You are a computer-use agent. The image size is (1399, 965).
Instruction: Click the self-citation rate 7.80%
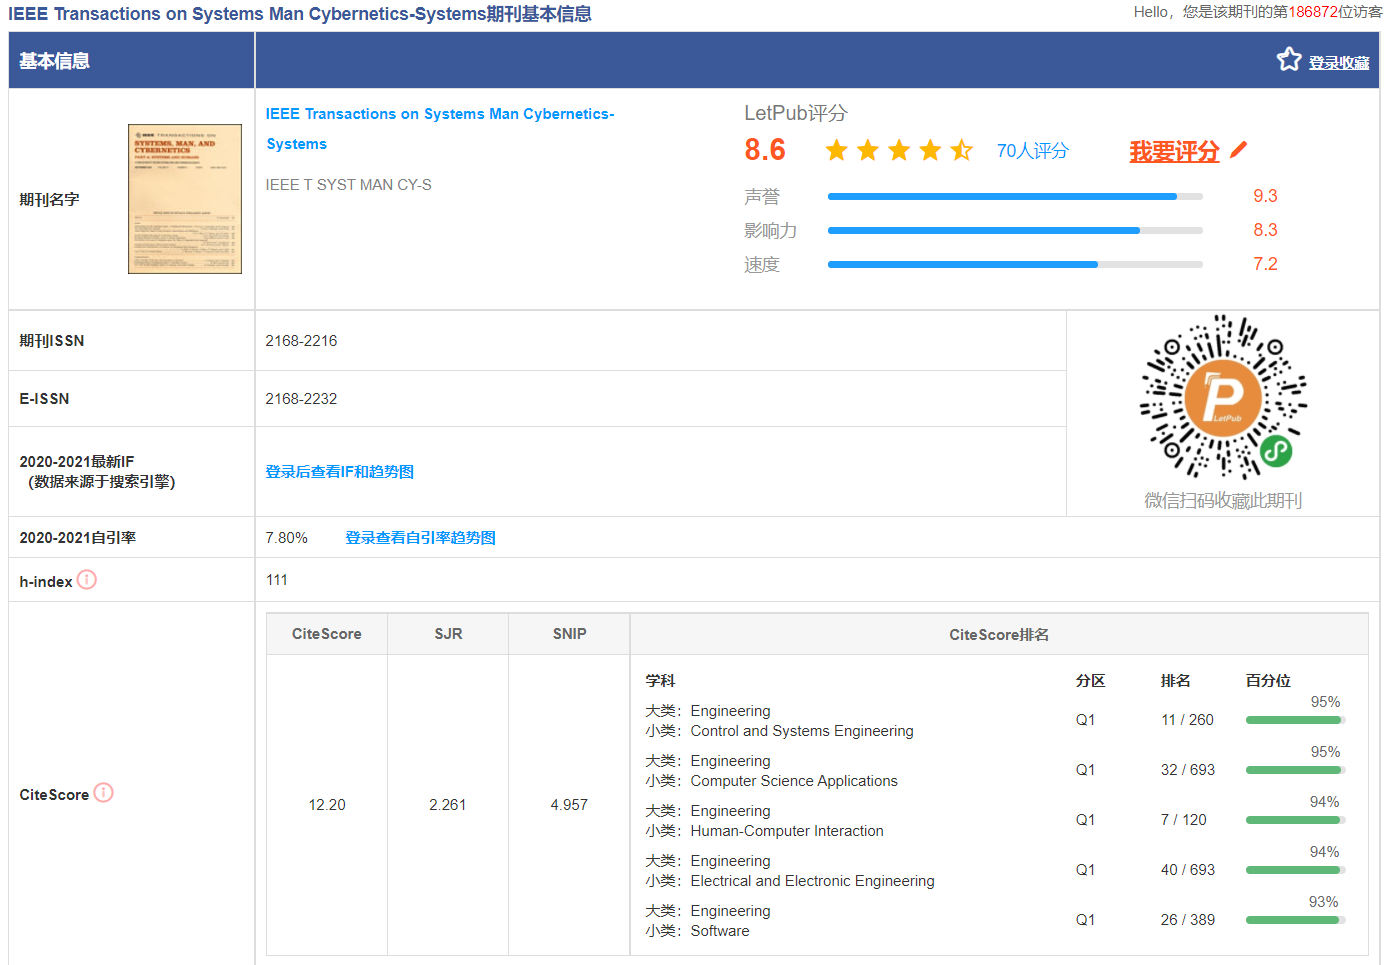point(287,538)
